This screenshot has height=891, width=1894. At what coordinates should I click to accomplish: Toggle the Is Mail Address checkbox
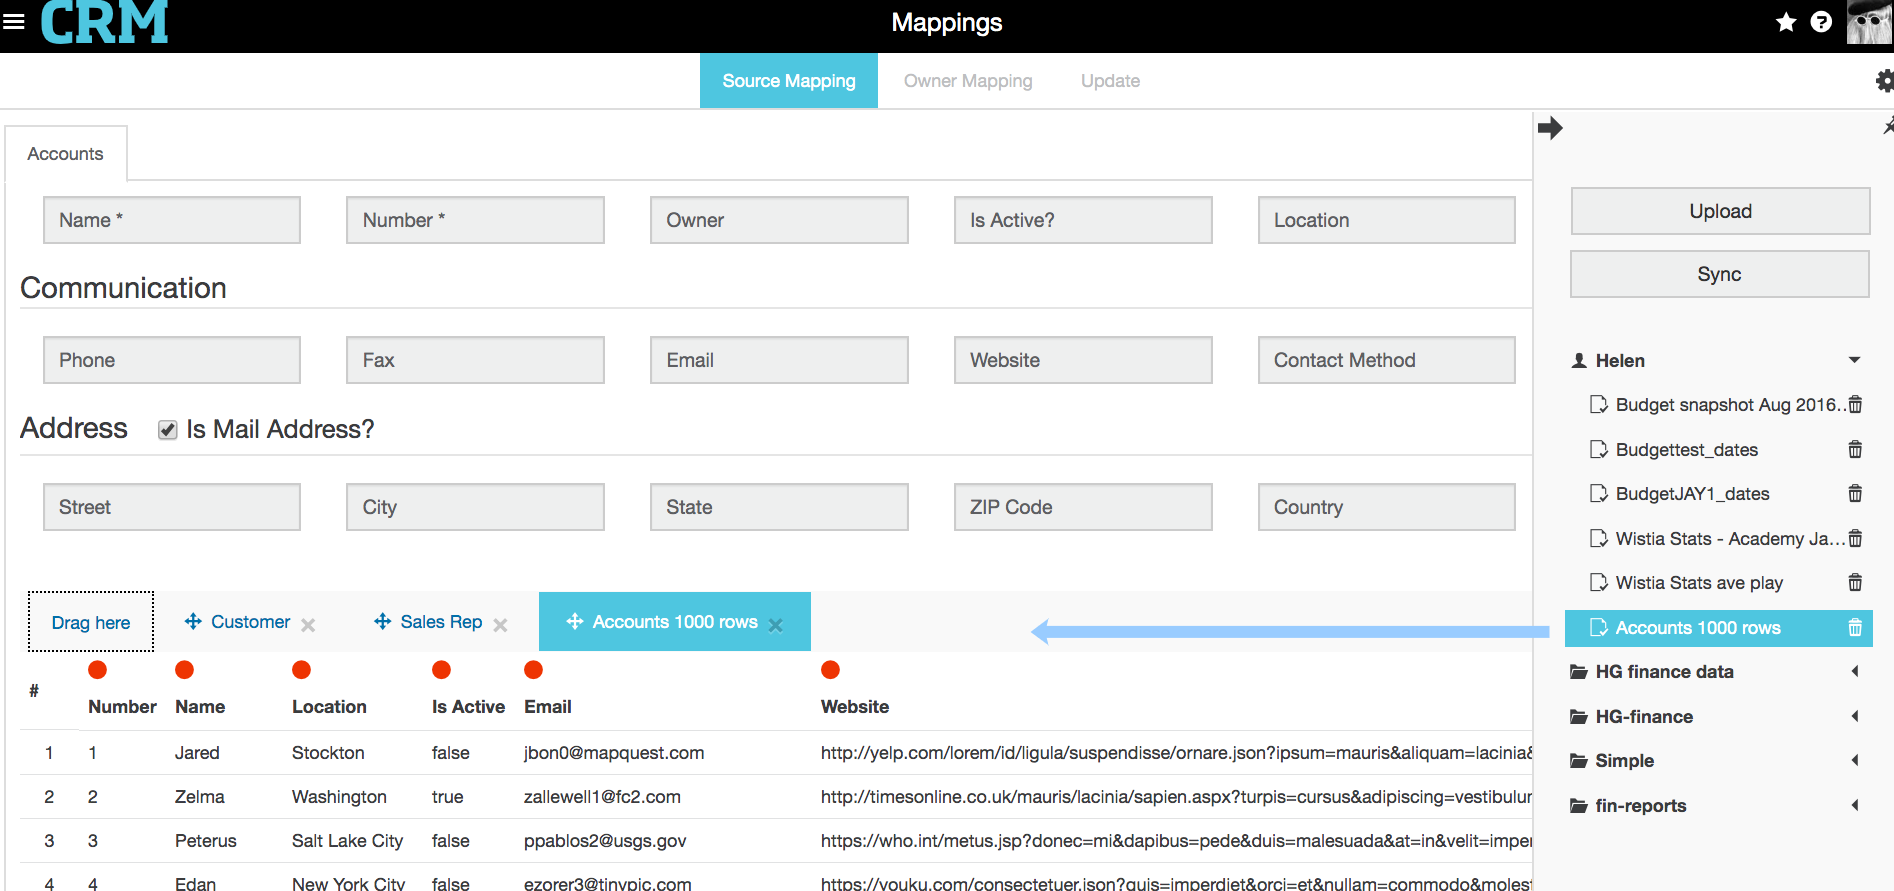coord(168,430)
